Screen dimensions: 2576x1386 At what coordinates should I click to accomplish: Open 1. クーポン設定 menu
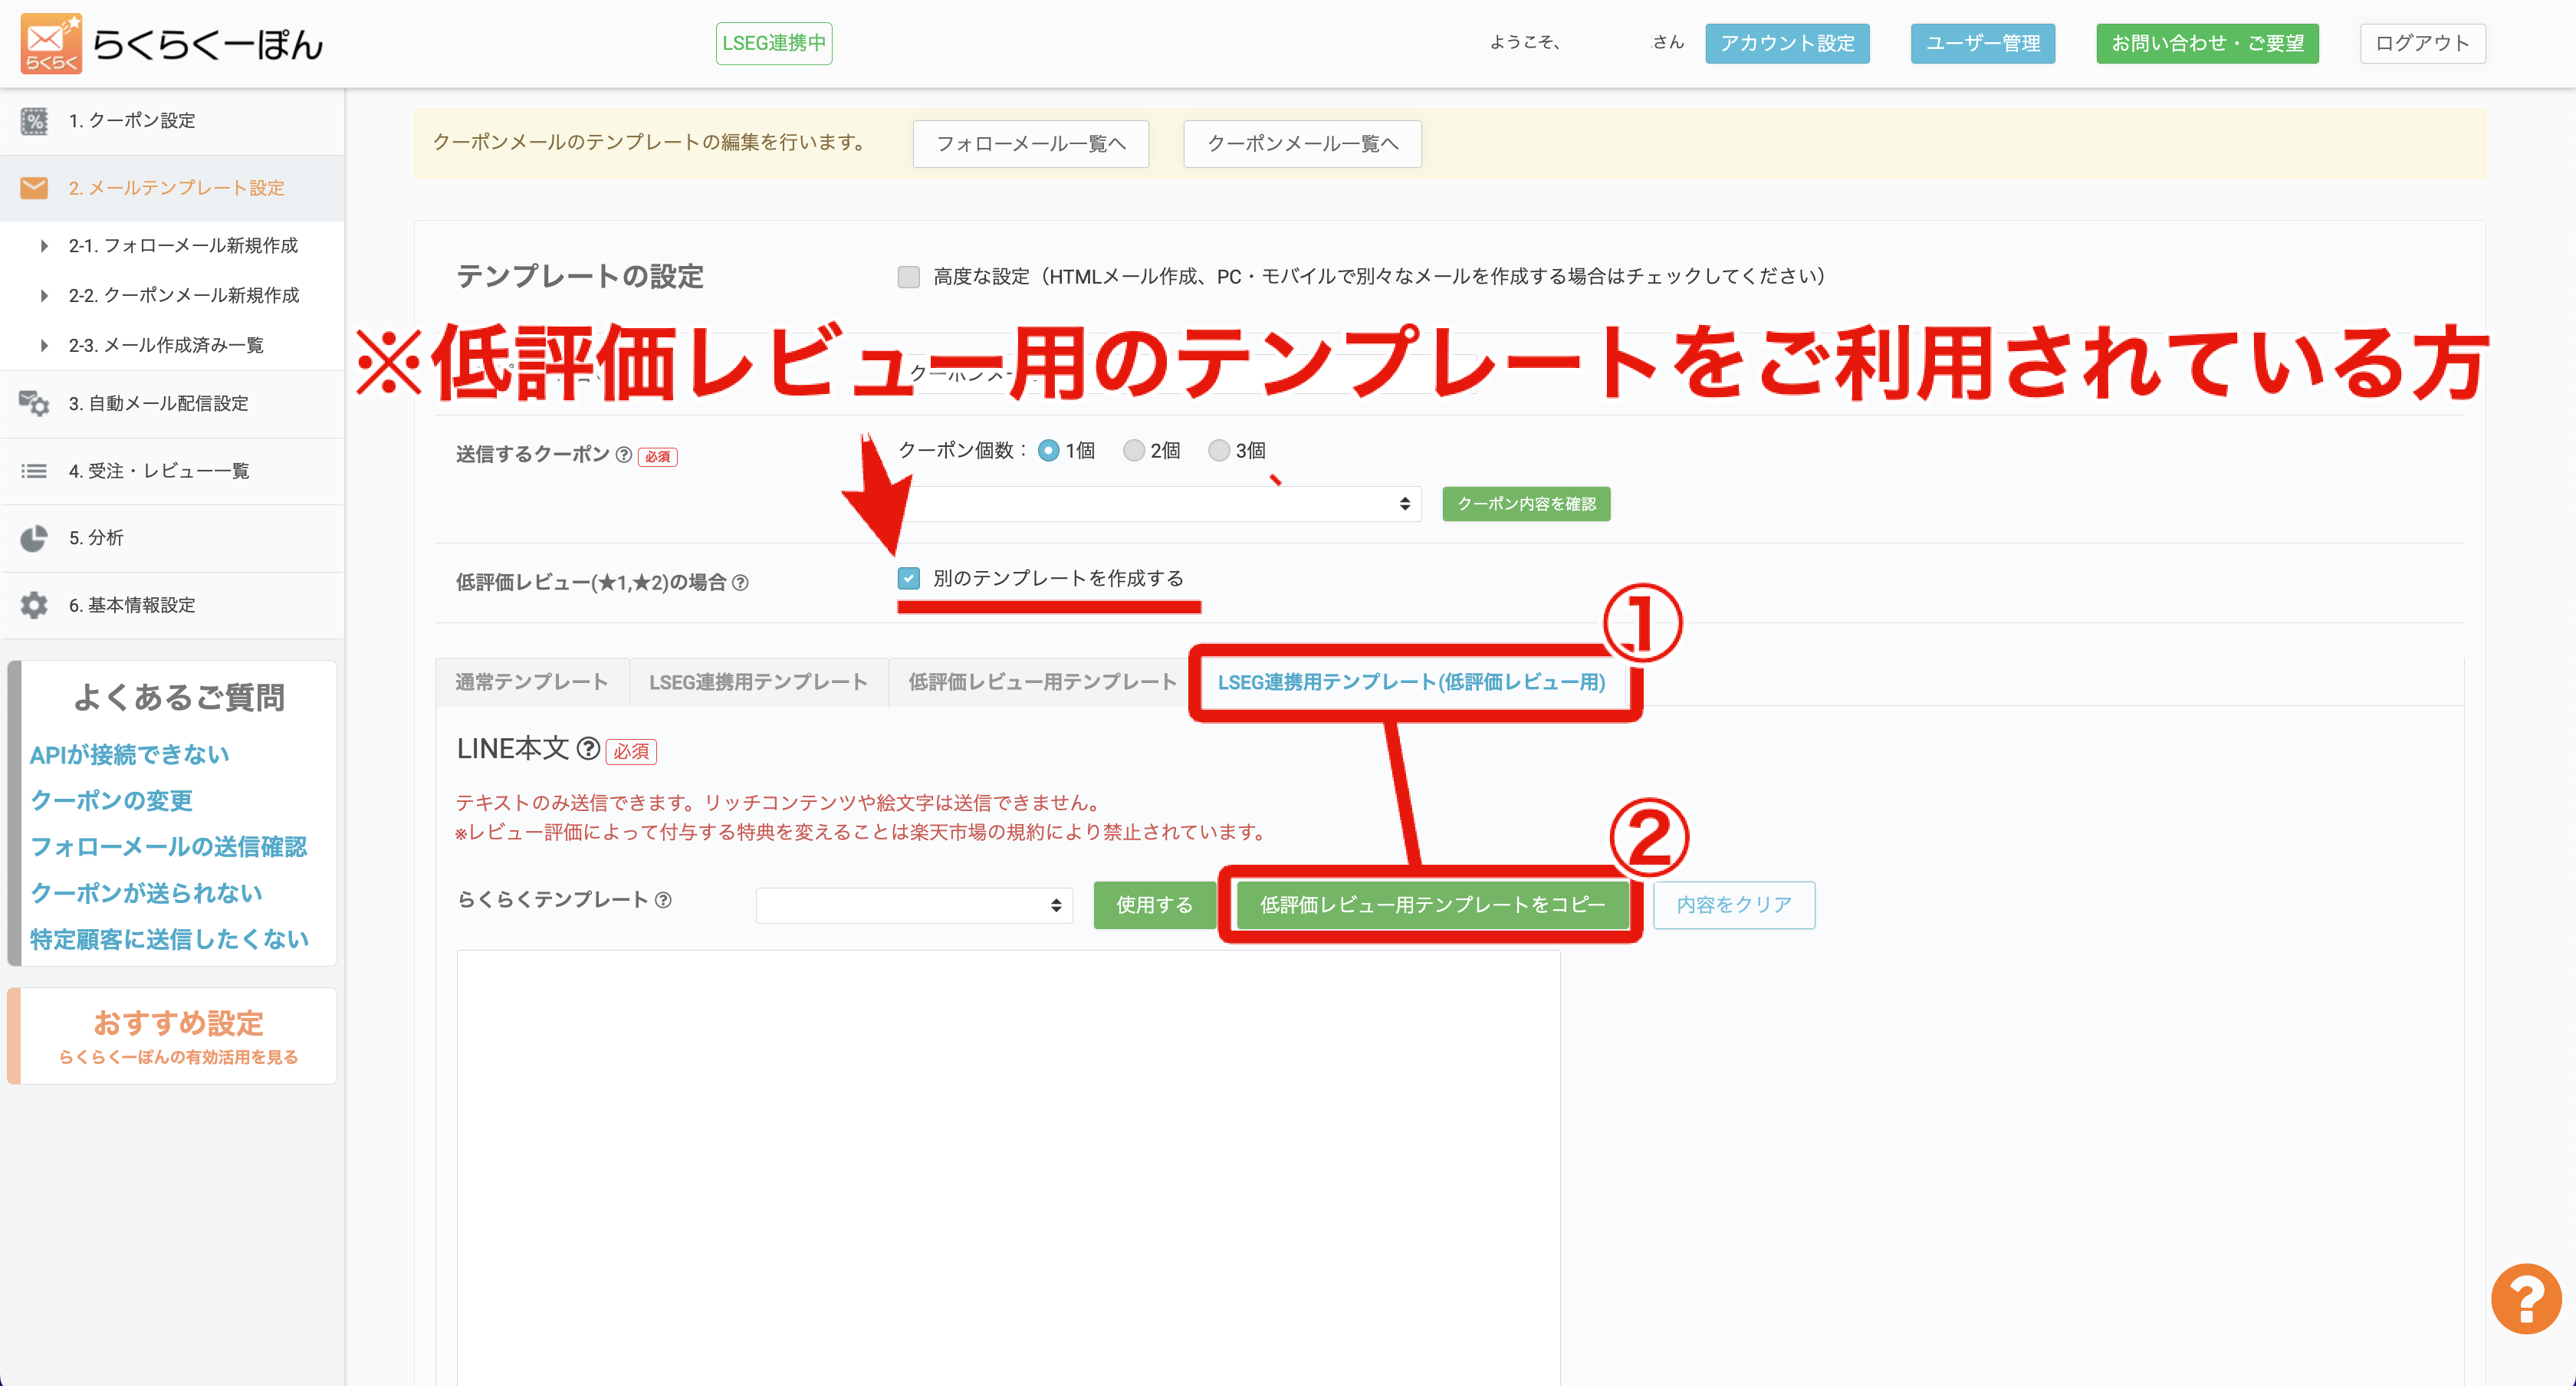pyautogui.click(x=172, y=121)
